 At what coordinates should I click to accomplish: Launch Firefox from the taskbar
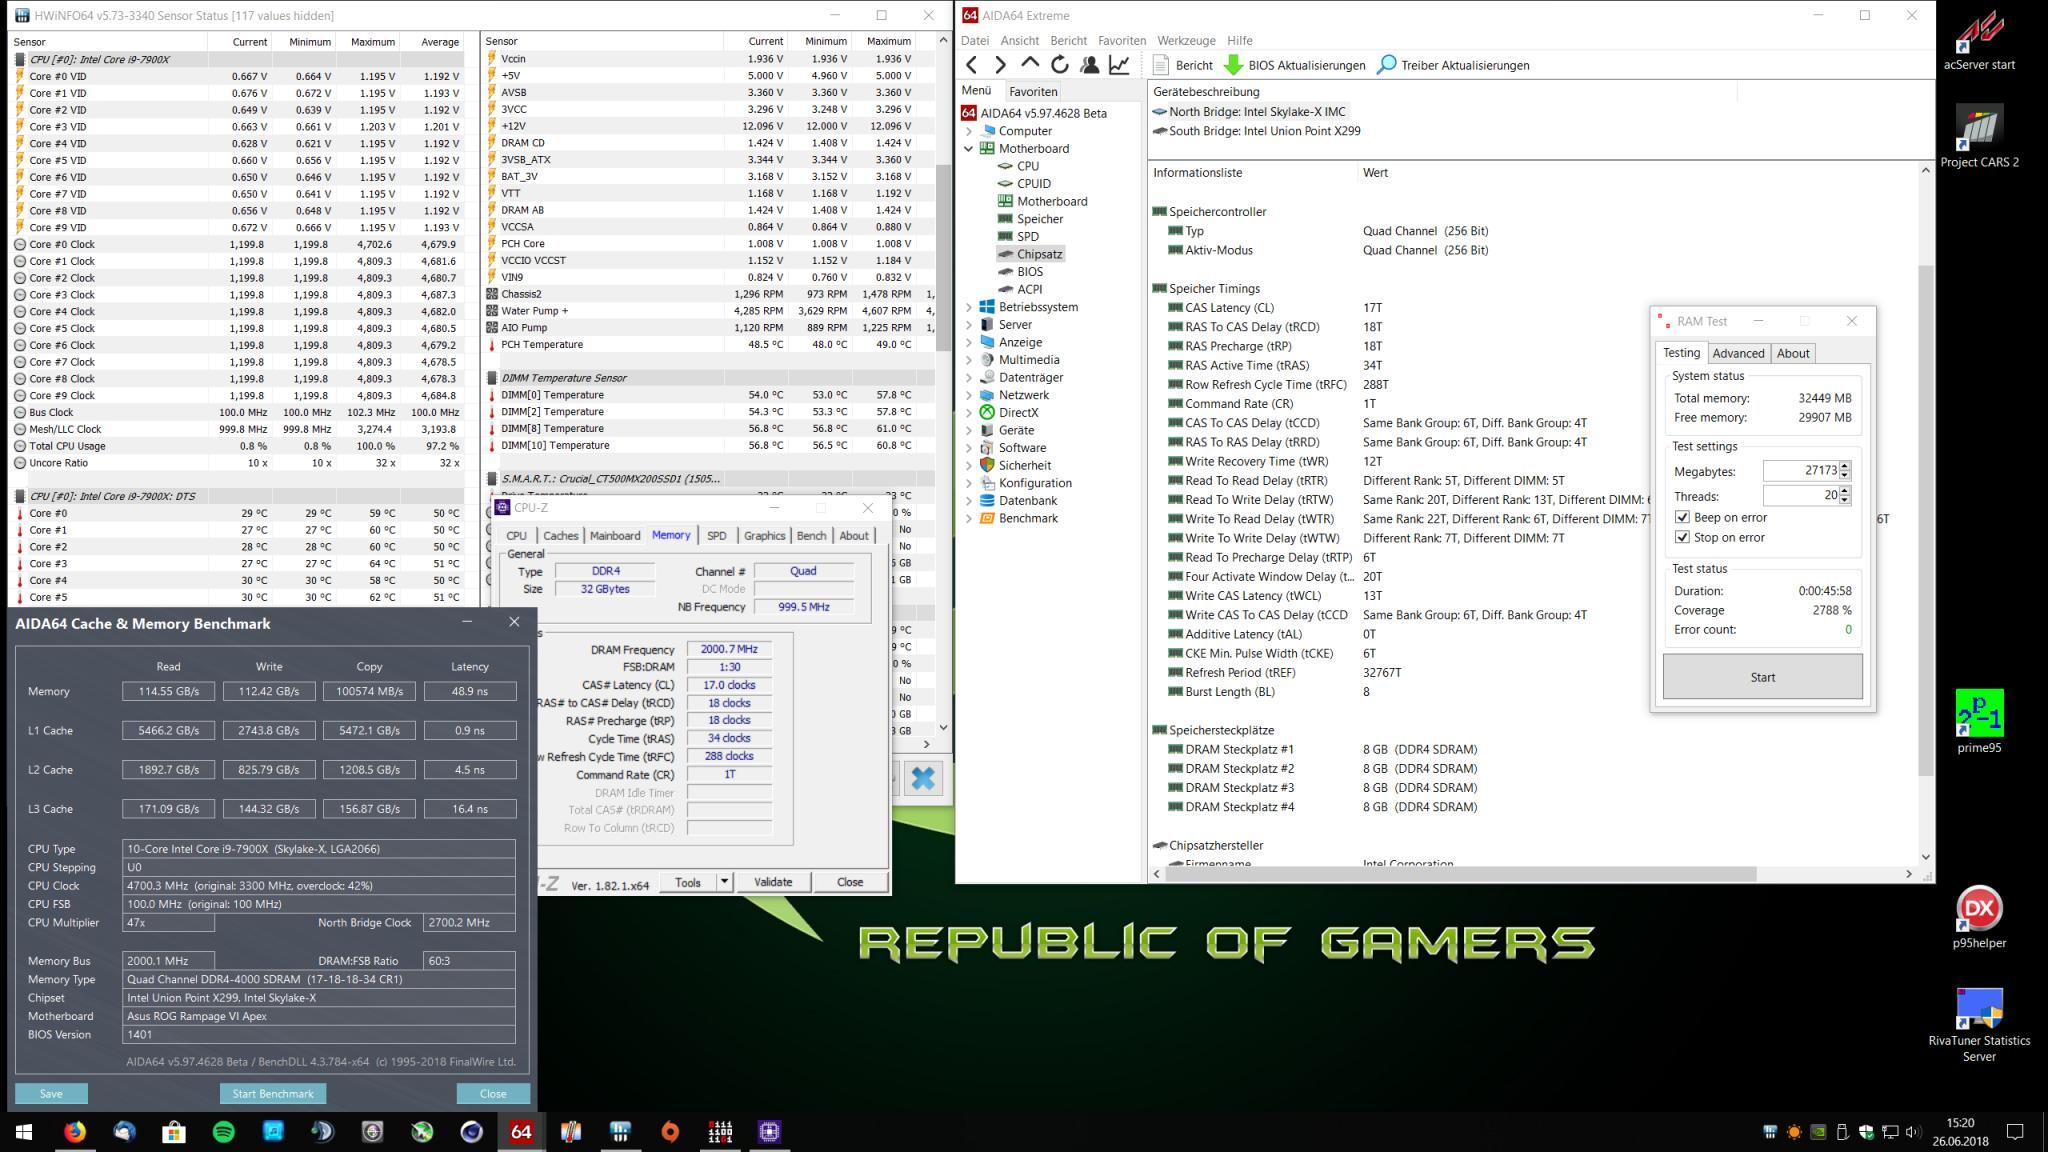(x=75, y=1132)
